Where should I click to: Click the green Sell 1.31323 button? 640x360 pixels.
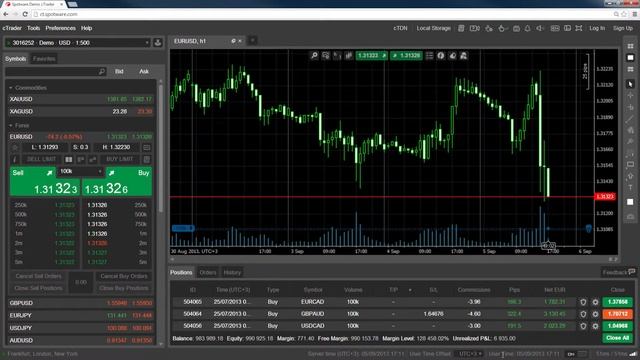pyautogui.click(x=44, y=182)
